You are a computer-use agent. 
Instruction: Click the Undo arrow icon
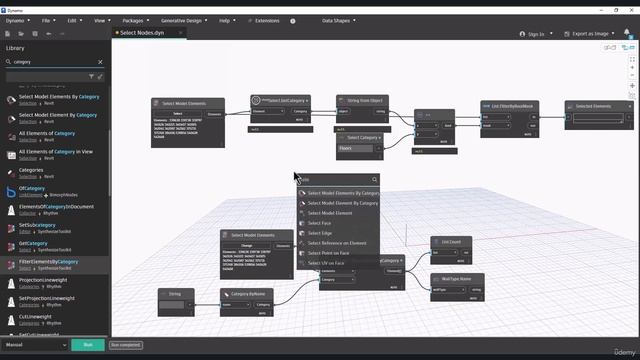point(49,34)
